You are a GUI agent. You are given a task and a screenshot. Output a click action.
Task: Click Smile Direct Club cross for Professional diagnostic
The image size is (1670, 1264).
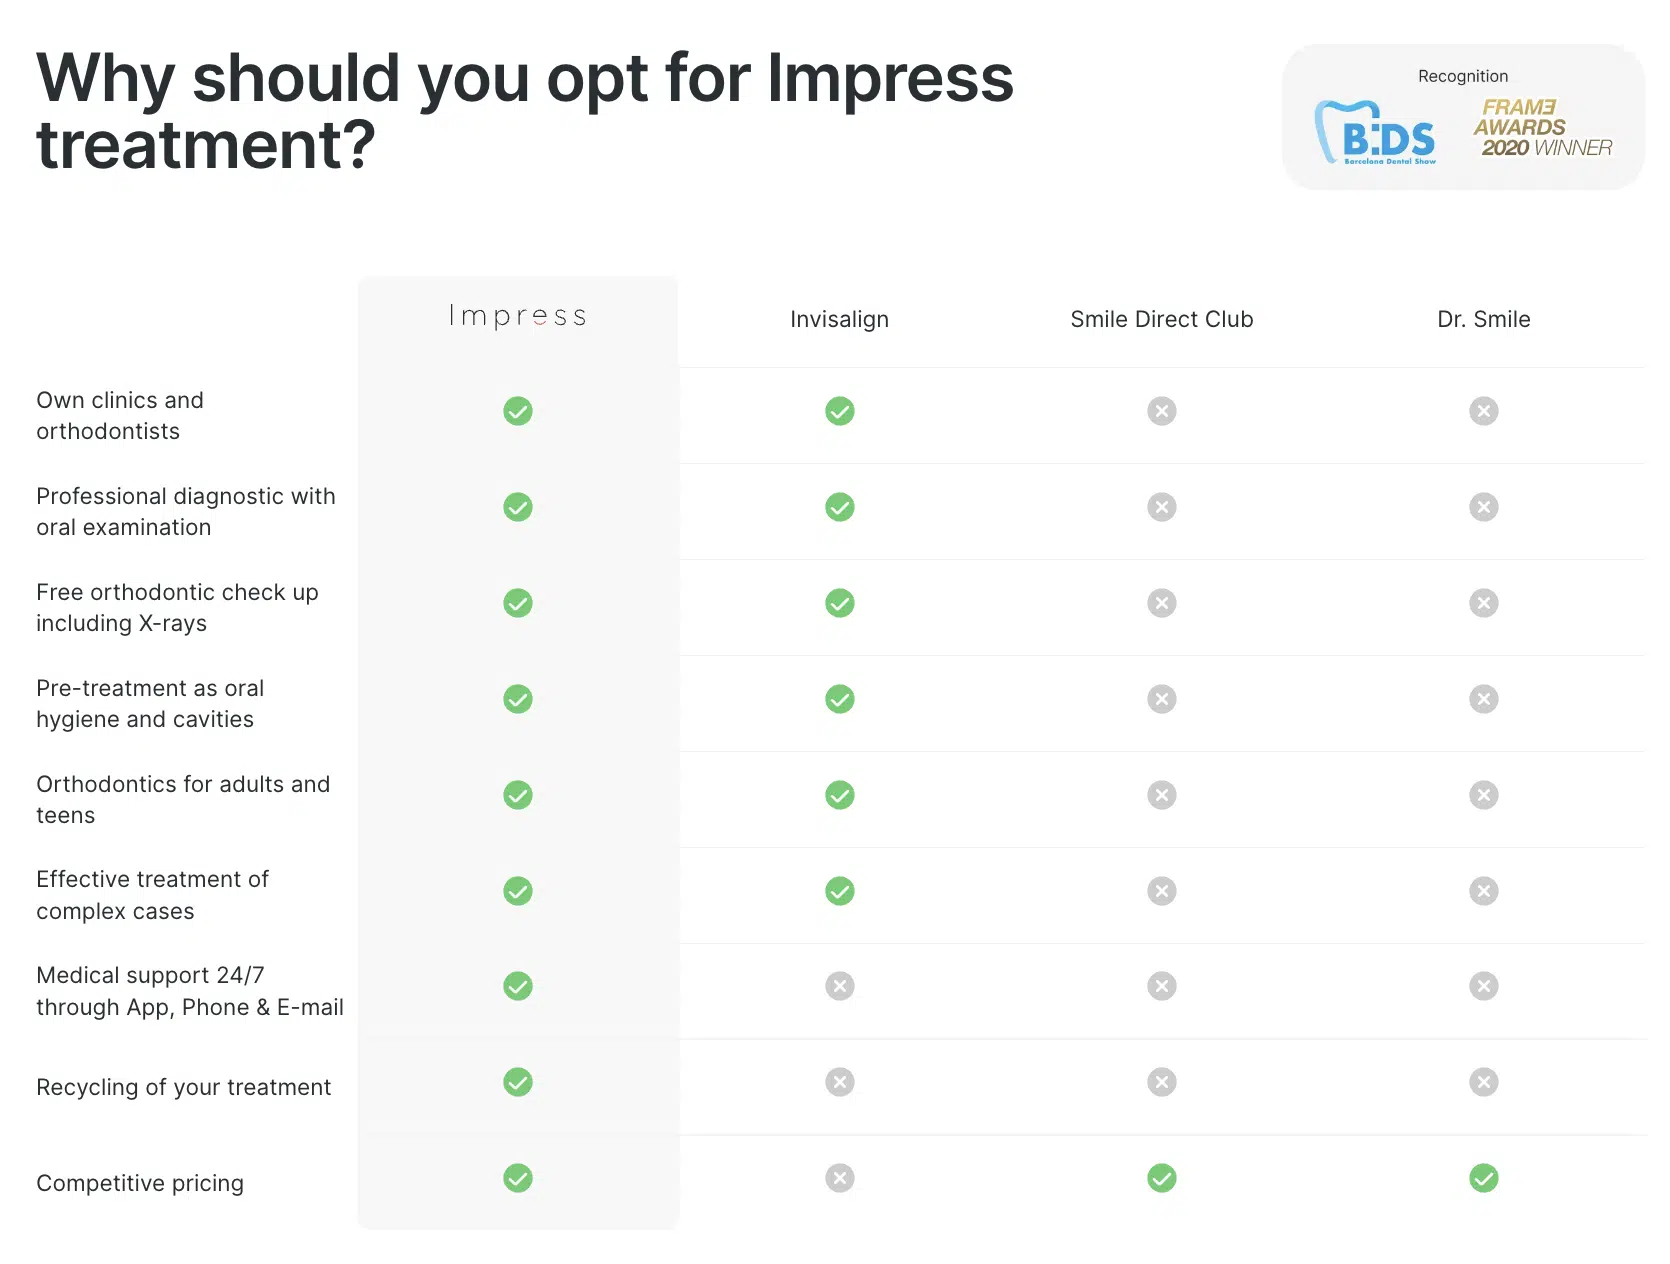1162,507
